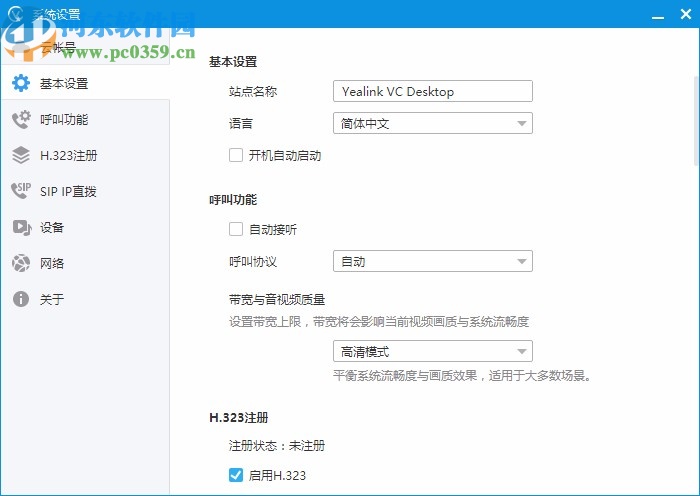Click the vertical scrollbar in settings panel

click(x=696, y=121)
